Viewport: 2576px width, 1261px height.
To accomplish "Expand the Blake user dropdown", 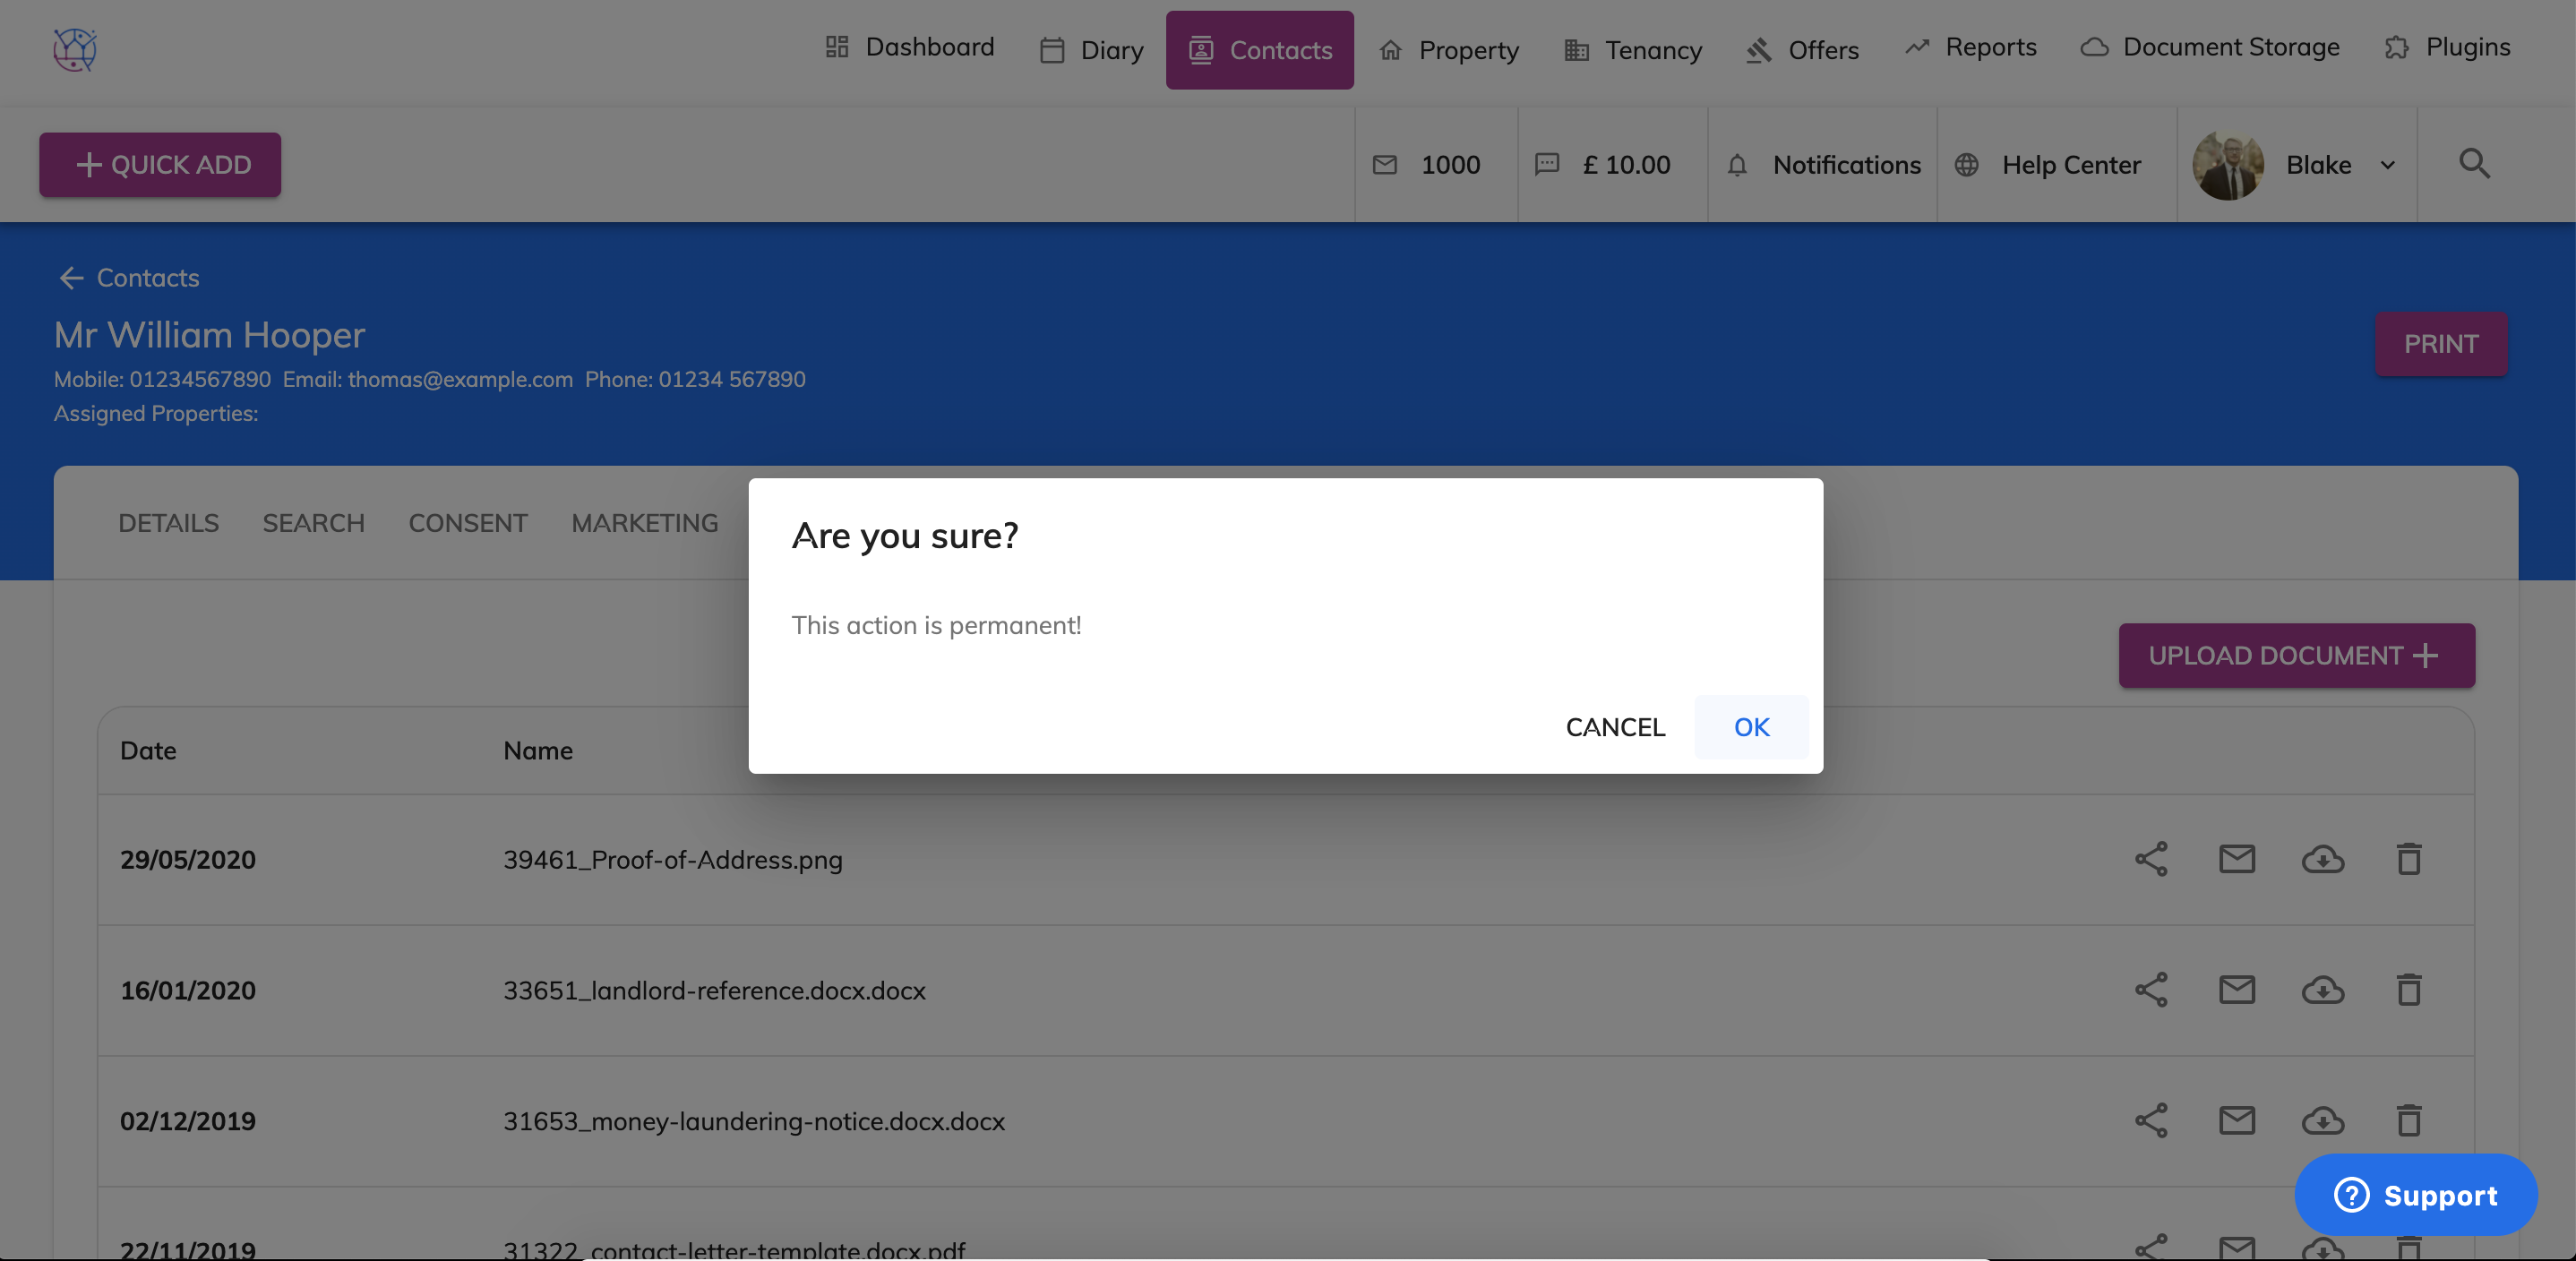I will [2387, 165].
